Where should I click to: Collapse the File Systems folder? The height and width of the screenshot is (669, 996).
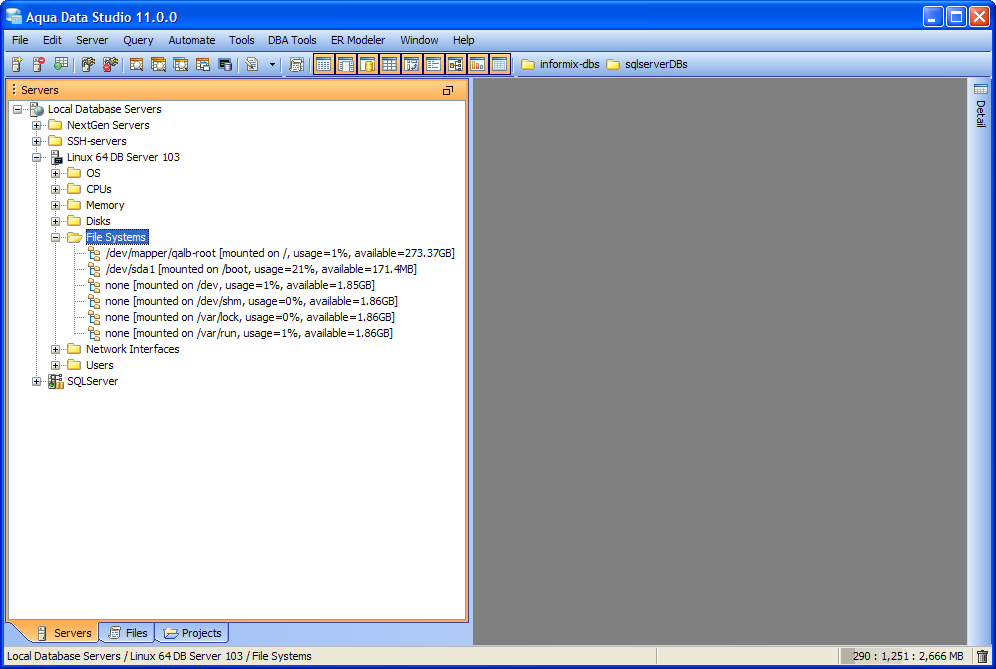pyautogui.click(x=55, y=237)
